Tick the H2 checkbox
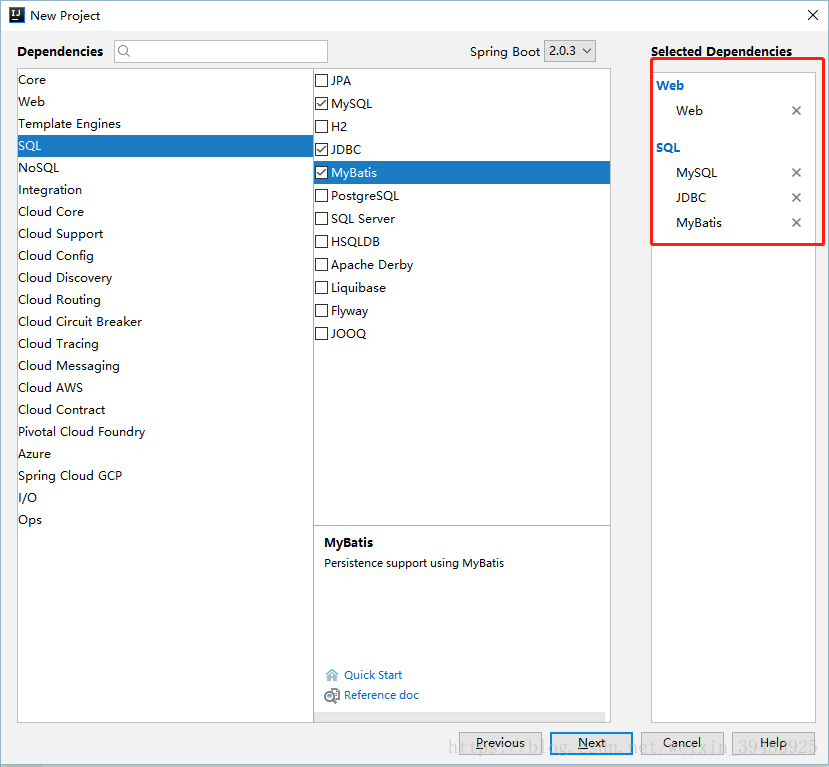This screenshot has width=829, height=767. pyautogui.click(x=321, y=126)
